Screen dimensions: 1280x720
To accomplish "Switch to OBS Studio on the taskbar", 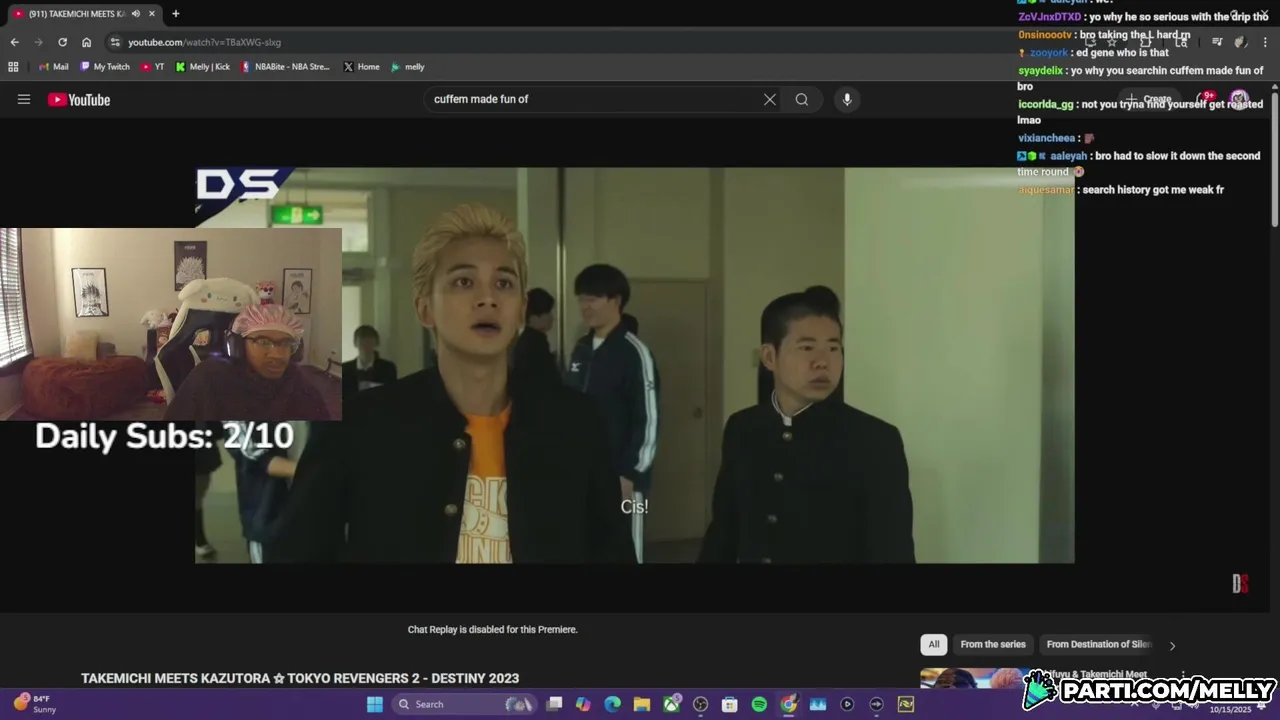I will point(701,704).
